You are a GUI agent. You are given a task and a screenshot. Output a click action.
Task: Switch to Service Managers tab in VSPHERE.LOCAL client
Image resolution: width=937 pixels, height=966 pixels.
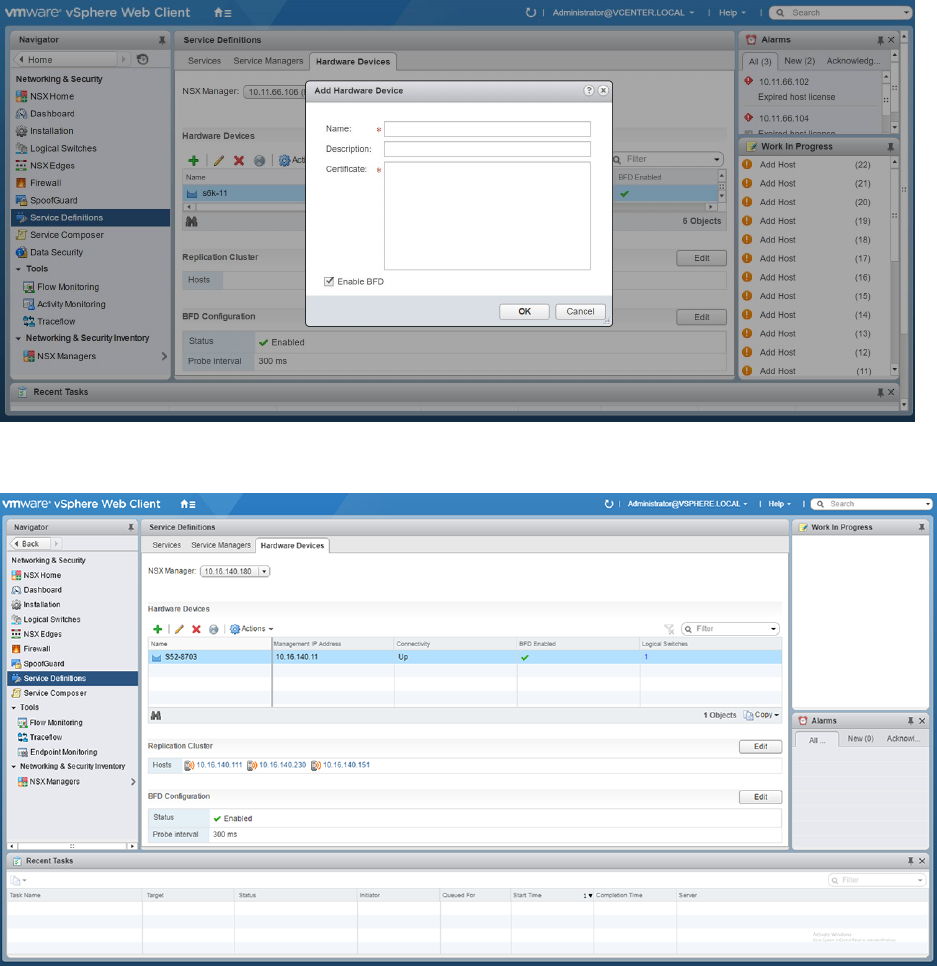tap(221, 545)
